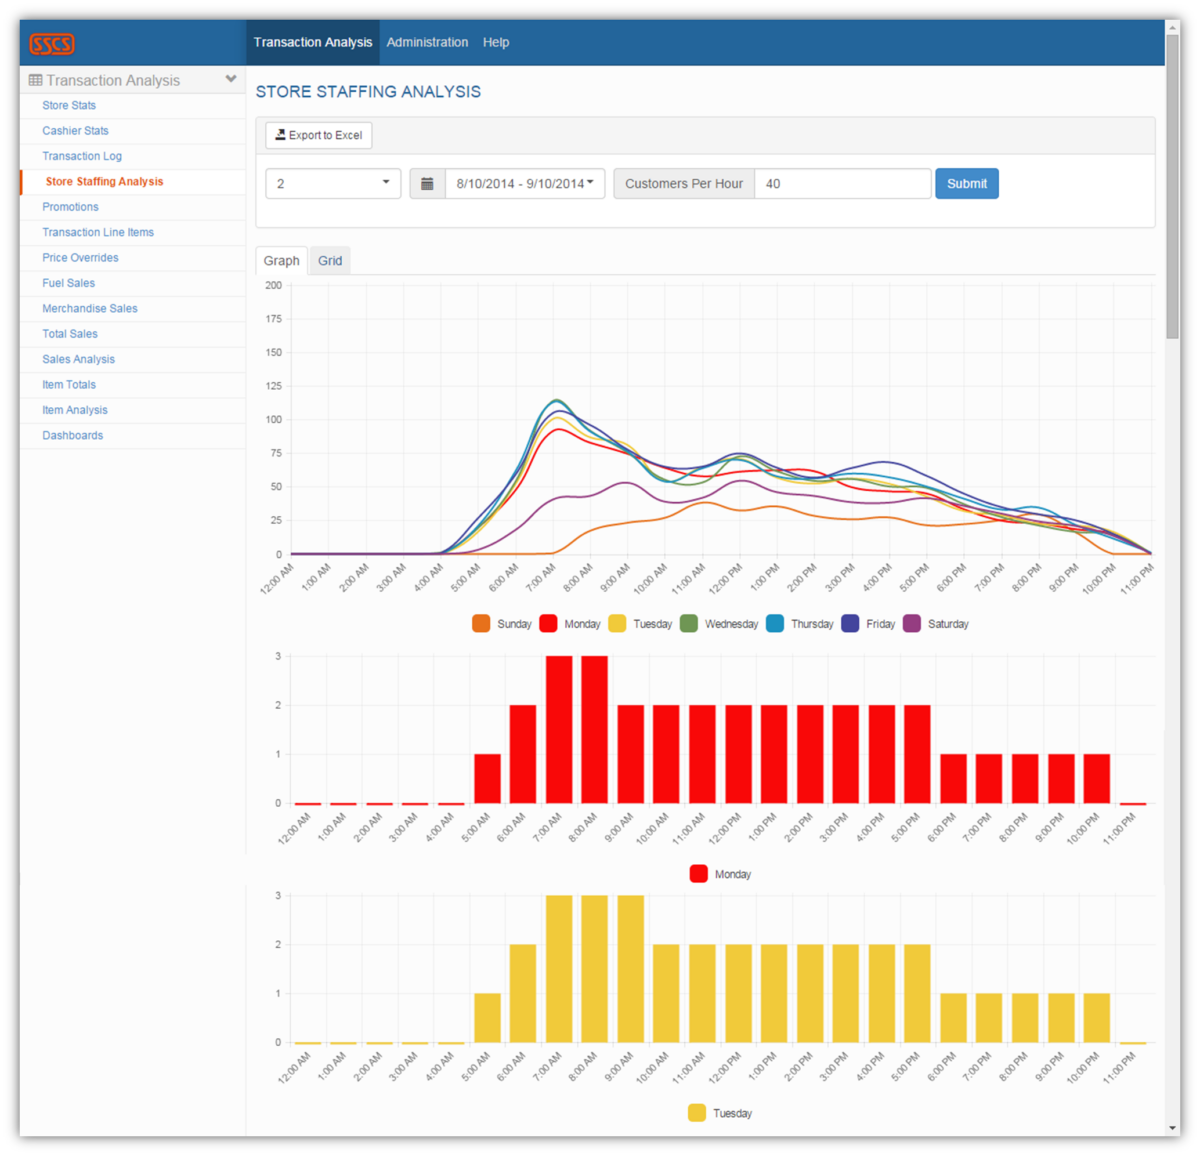The height and width of the screenshot is (1156, 1200).
Task: Select Fuel Sales in the sidebar
Action: coord(68,283)
